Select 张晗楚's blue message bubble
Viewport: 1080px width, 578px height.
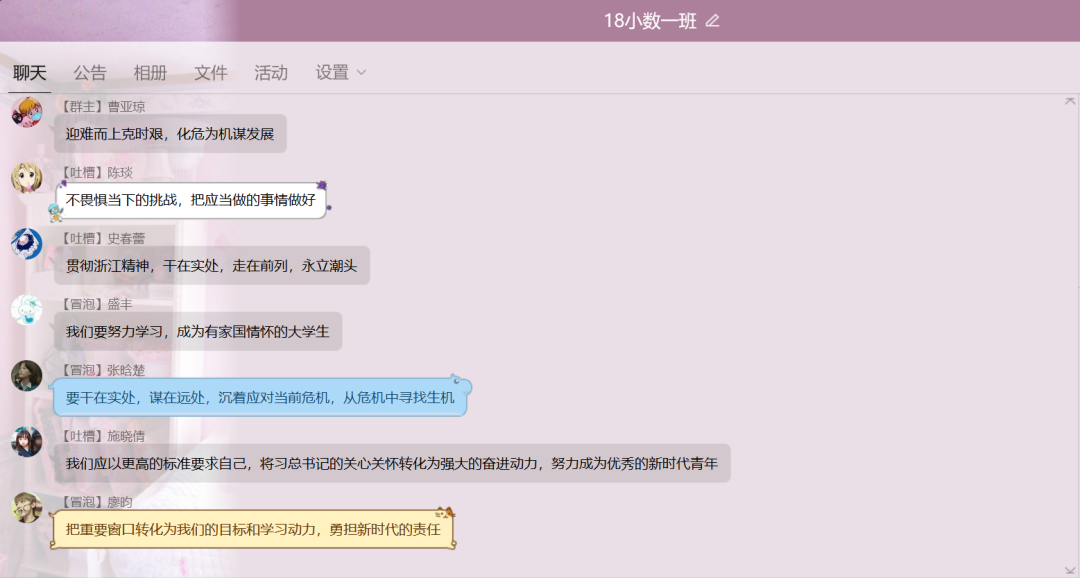coord(260,397)
